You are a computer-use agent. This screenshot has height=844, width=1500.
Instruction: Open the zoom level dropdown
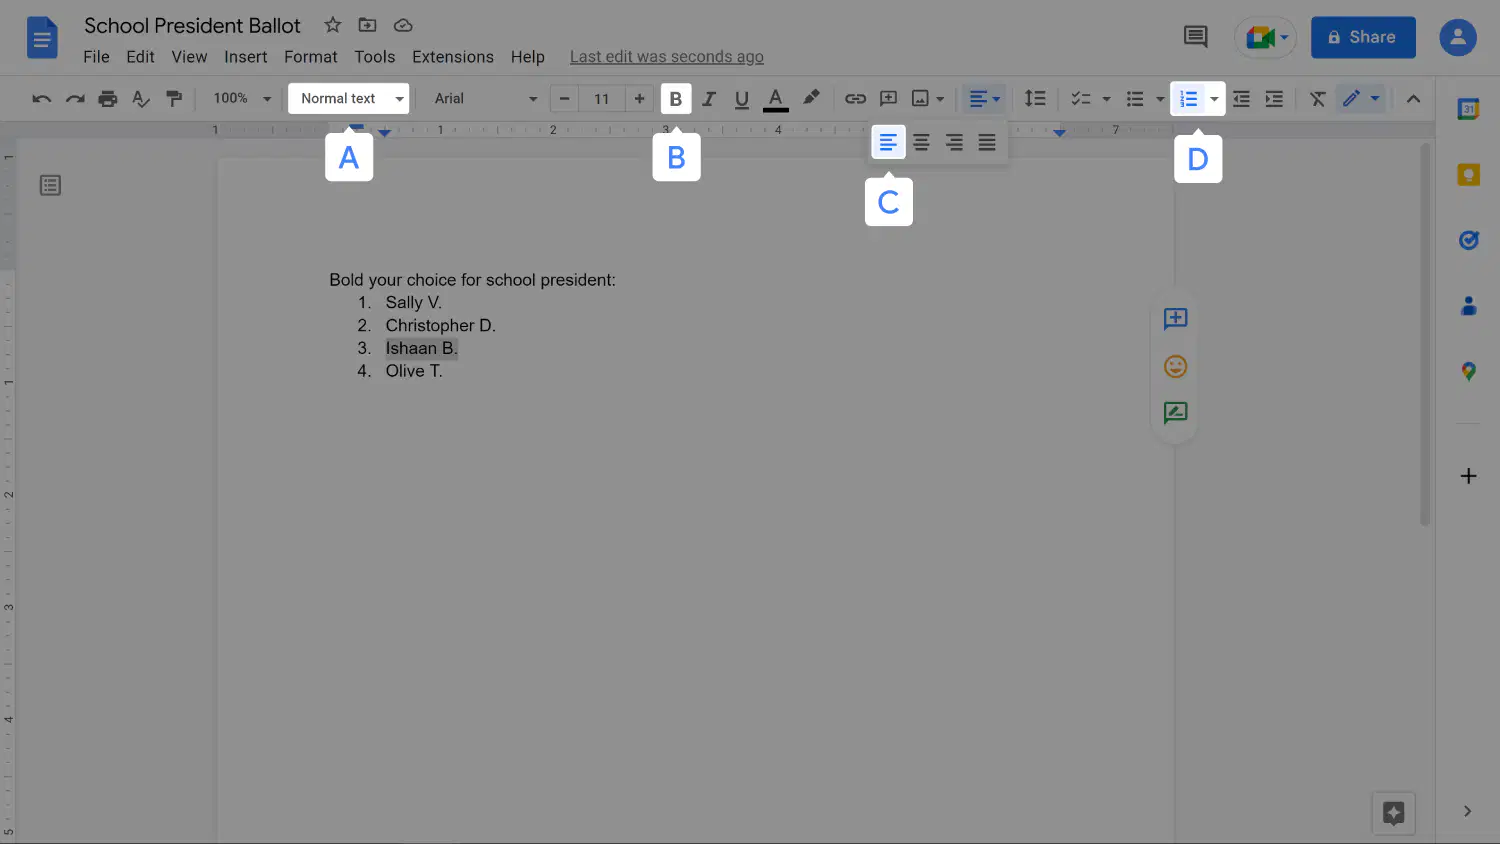[x=241, y=98]
